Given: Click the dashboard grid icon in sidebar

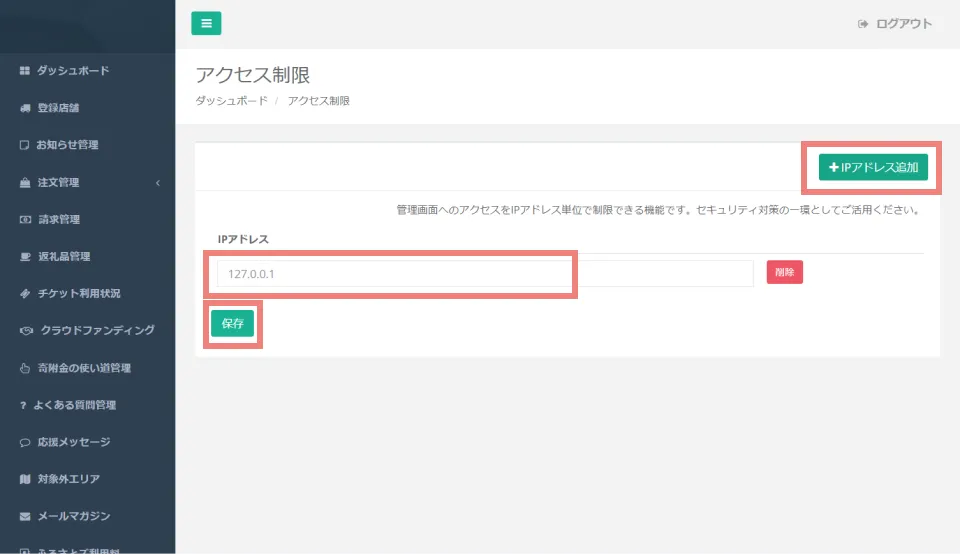Looking at the screenshot, I should [25, 71].
